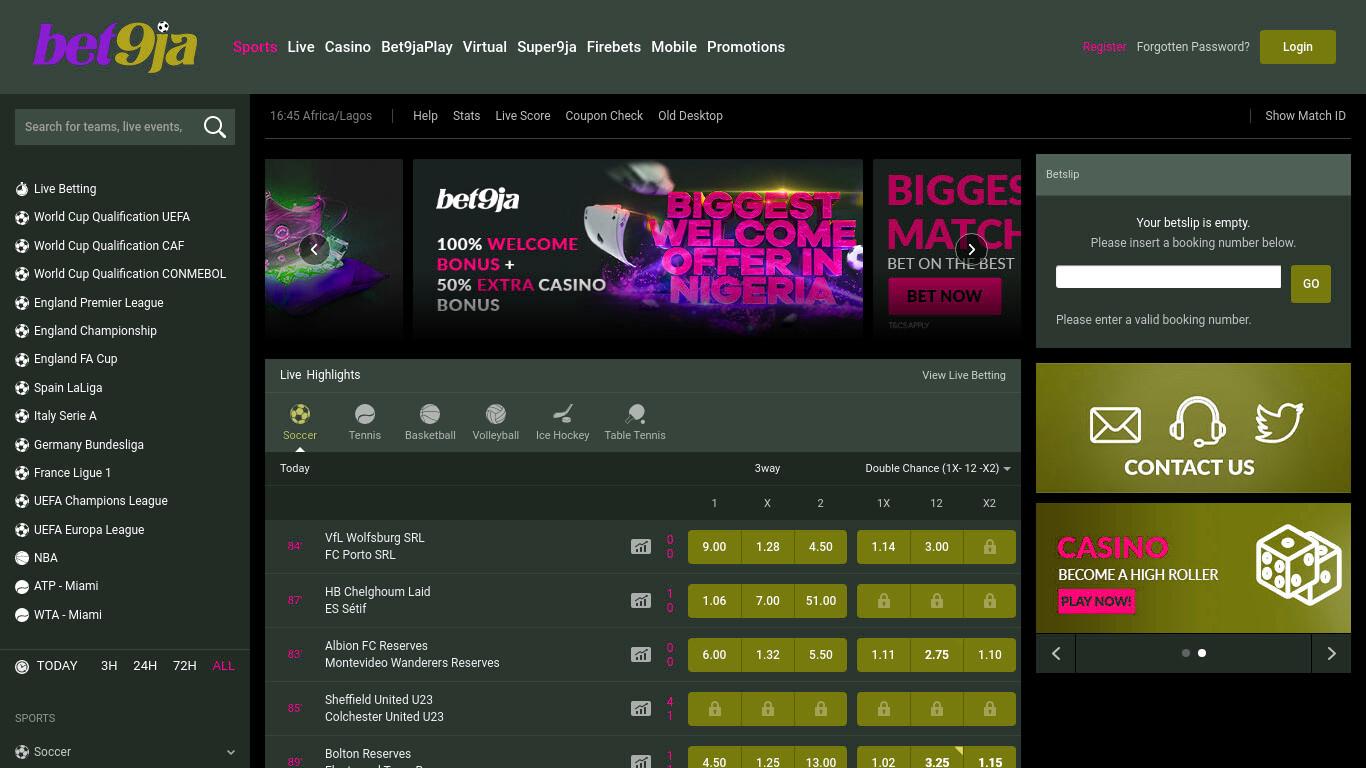Select the Volleyball sport icon

(496, 413)
